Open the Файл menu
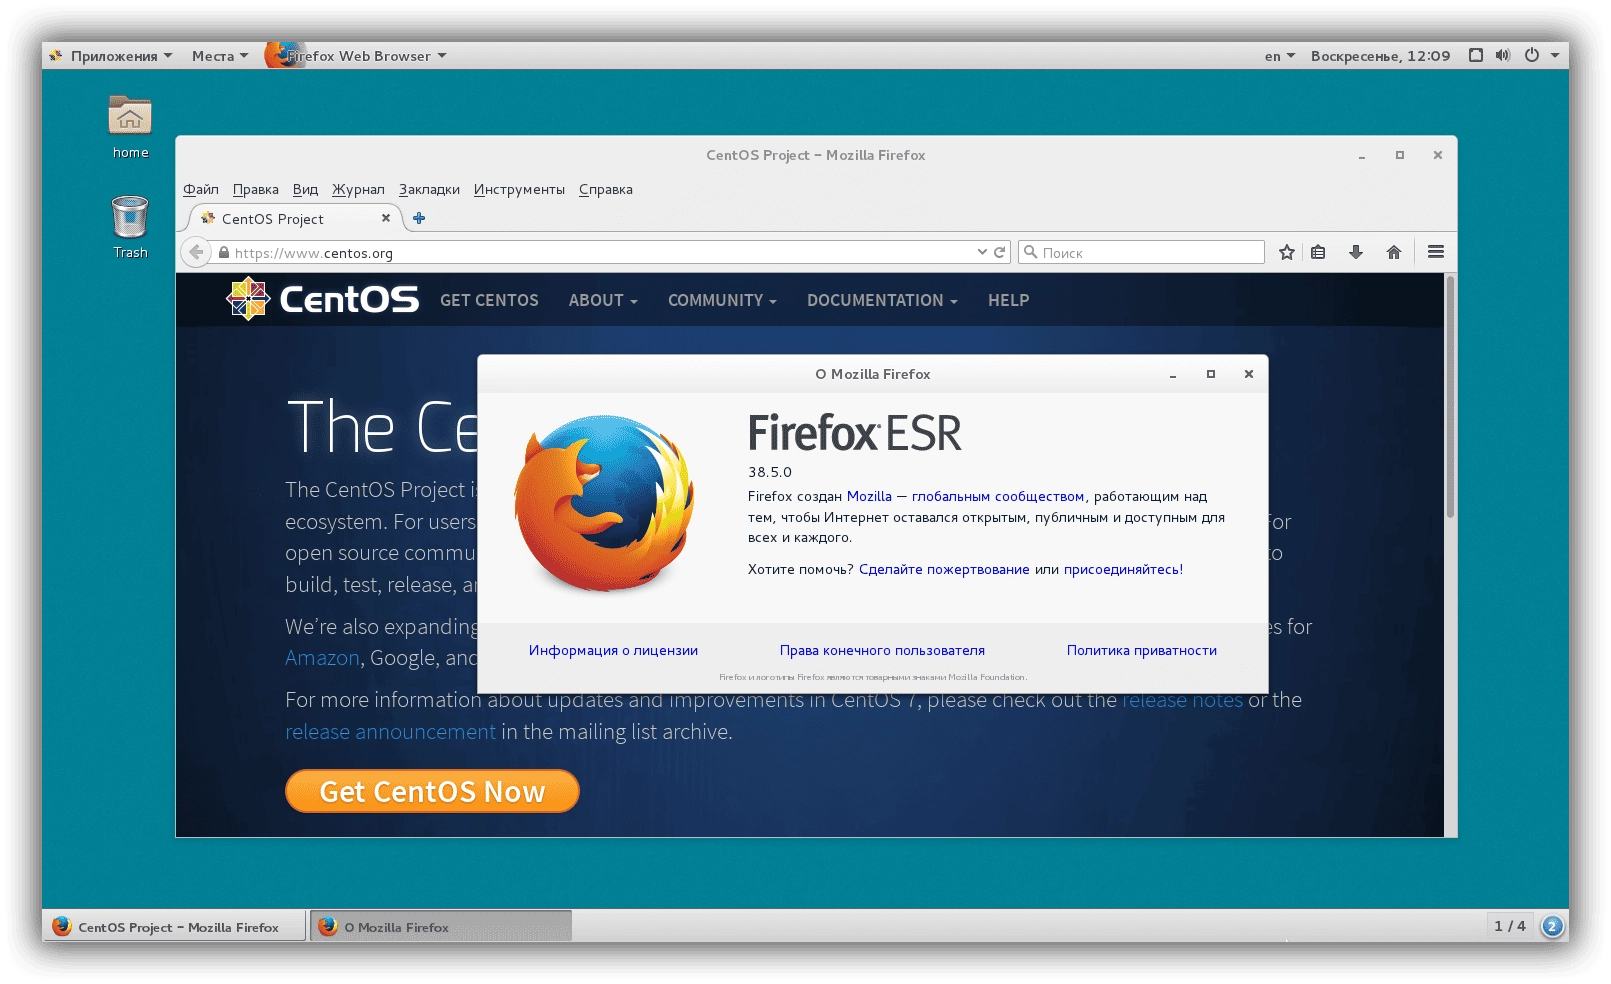 click(x=201, y=189)
